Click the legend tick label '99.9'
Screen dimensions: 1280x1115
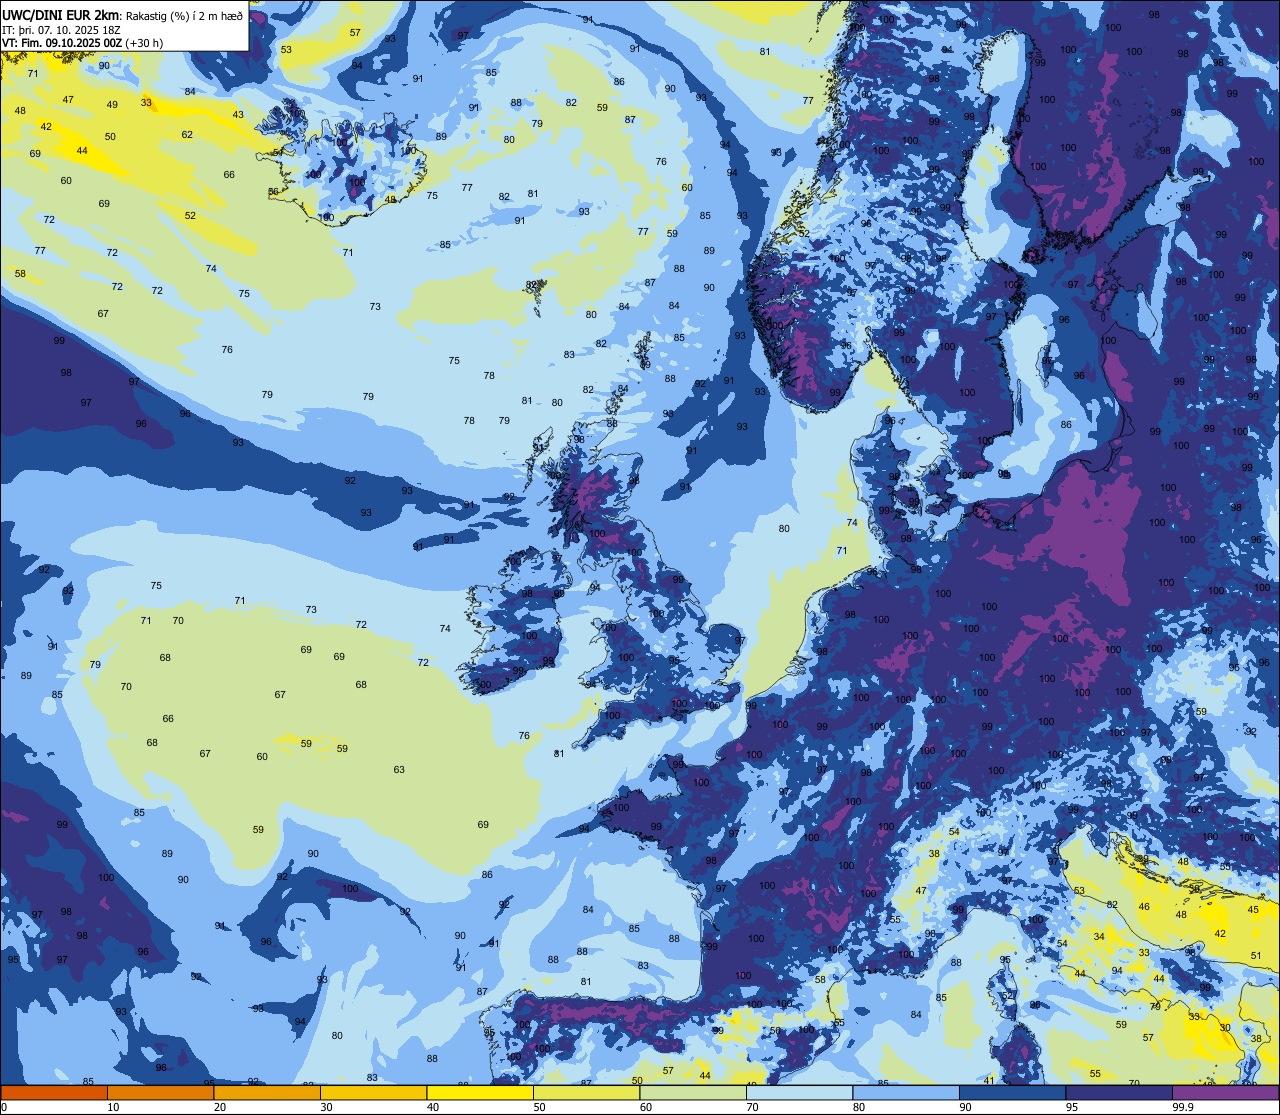[1183, 1107]
